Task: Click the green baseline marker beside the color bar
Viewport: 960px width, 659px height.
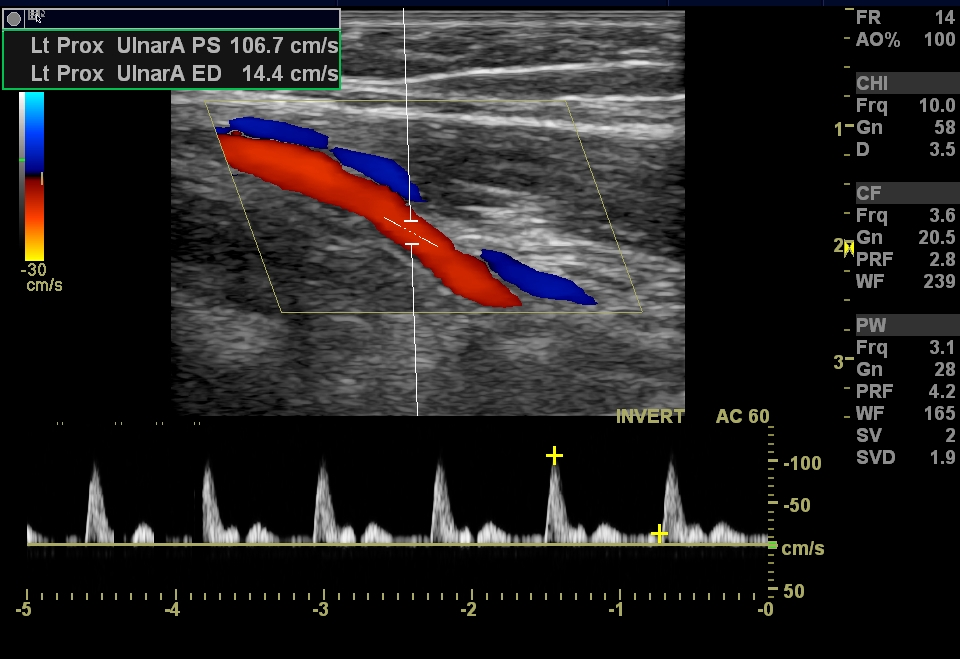Action: click(22, 160)
